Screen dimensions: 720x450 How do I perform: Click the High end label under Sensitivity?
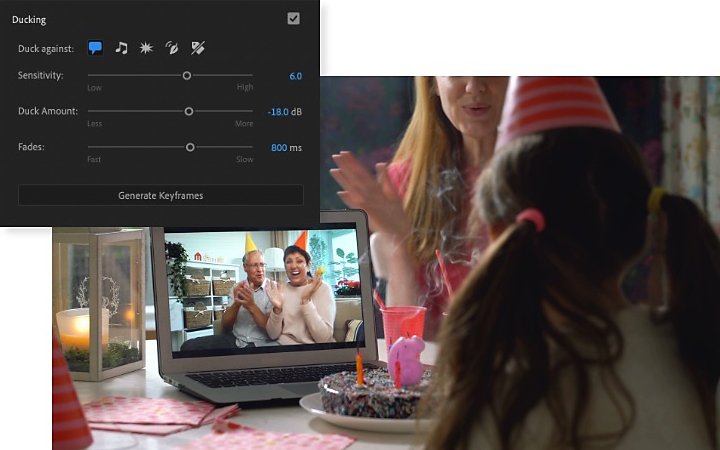click(245, 87)
